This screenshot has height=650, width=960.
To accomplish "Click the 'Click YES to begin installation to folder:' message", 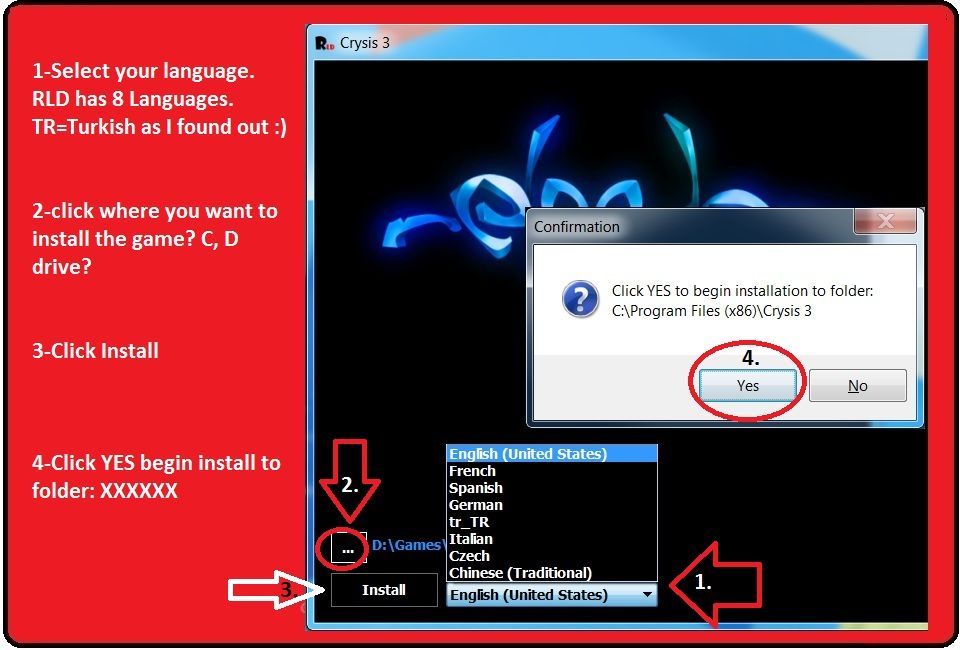I will coord(743,291).
